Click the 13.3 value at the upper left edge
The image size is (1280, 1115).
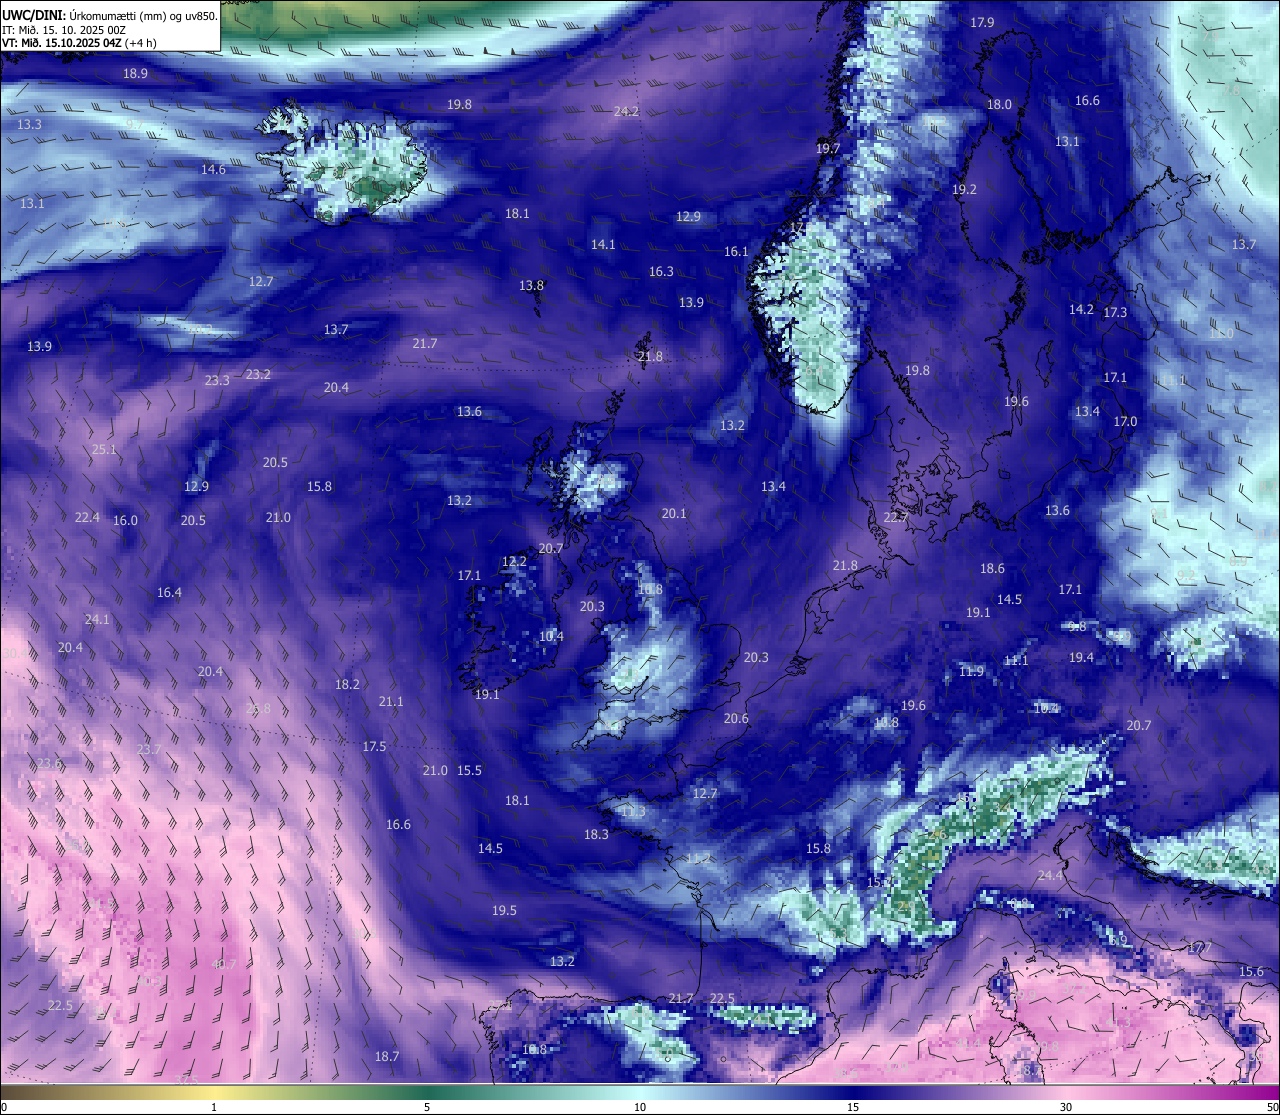(29, 124)
